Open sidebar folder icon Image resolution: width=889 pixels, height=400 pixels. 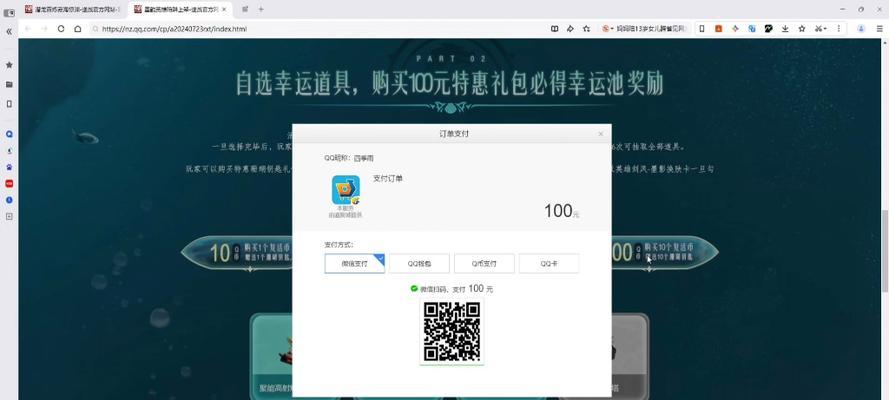[9, 84]
